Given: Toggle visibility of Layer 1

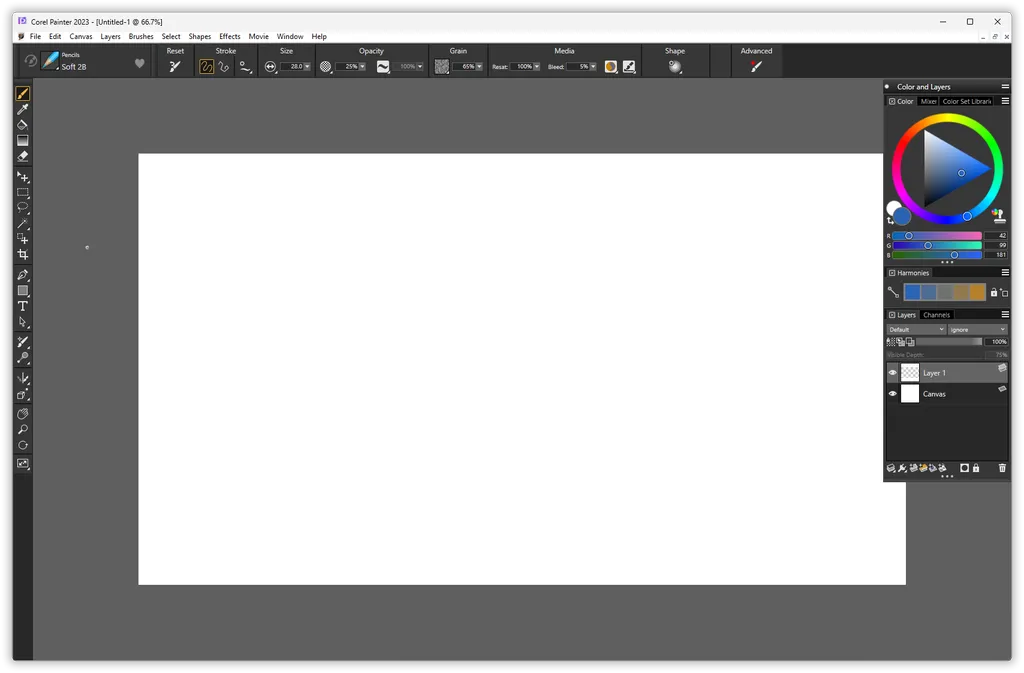Looking at the screenshot, I should click(x=892, y=373).
